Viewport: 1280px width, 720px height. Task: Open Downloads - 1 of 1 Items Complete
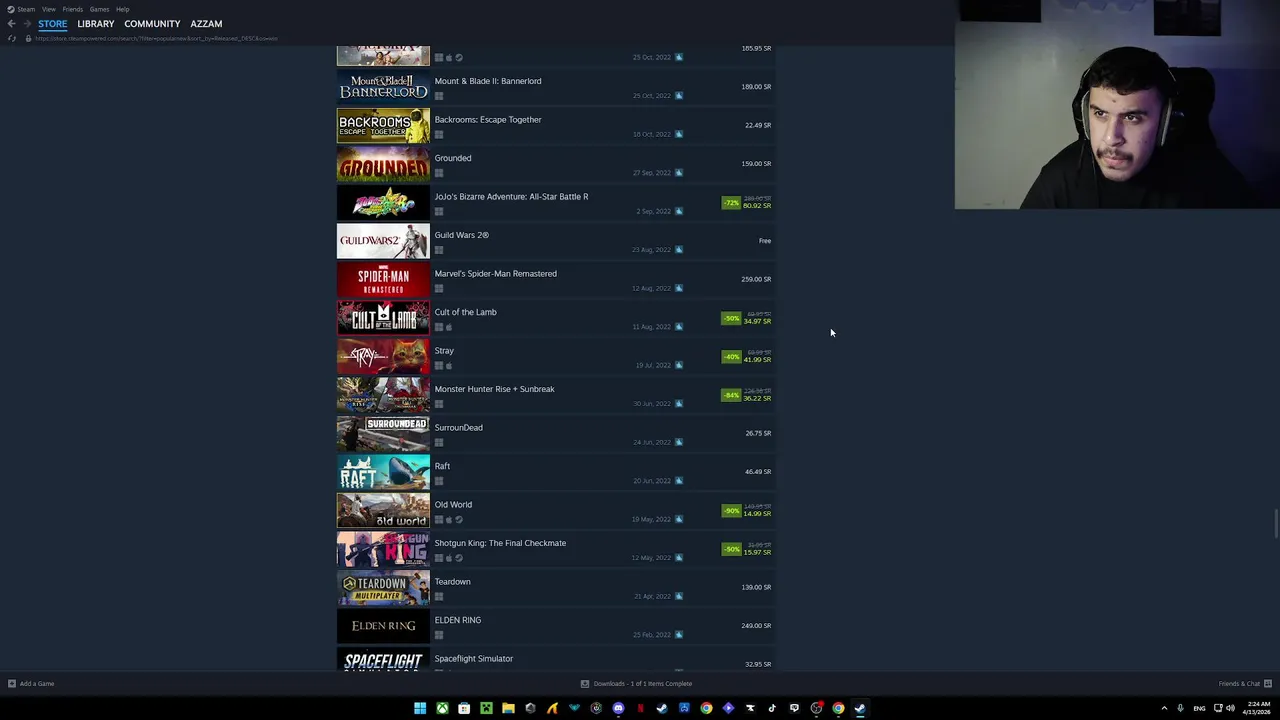(636, 684)
